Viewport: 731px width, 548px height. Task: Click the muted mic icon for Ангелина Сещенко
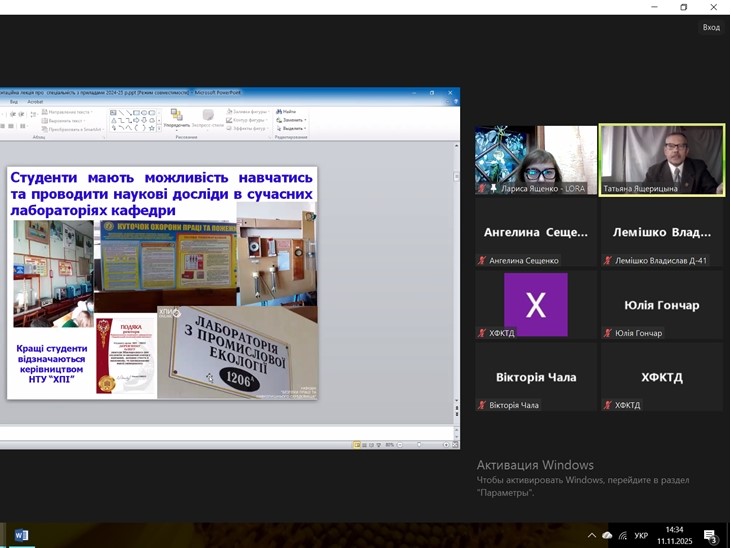point(482,261)
